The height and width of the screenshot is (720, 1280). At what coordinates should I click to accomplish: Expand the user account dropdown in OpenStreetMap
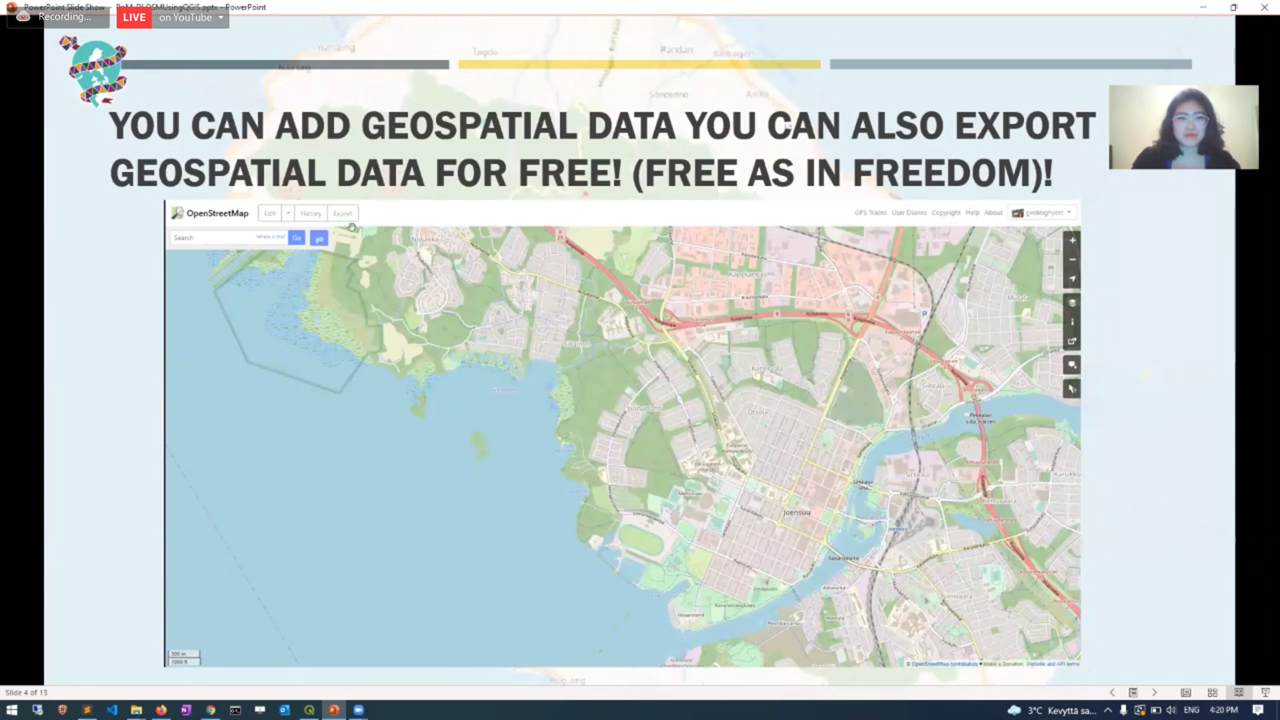pos(1043,212)
